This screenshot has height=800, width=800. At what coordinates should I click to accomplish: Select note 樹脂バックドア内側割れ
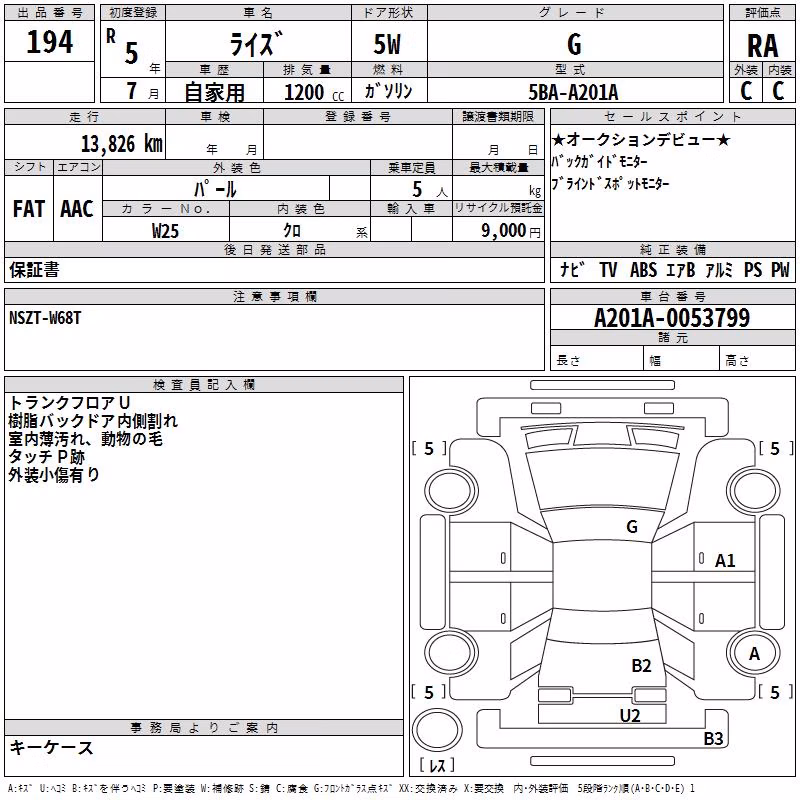tap(93, 420)
